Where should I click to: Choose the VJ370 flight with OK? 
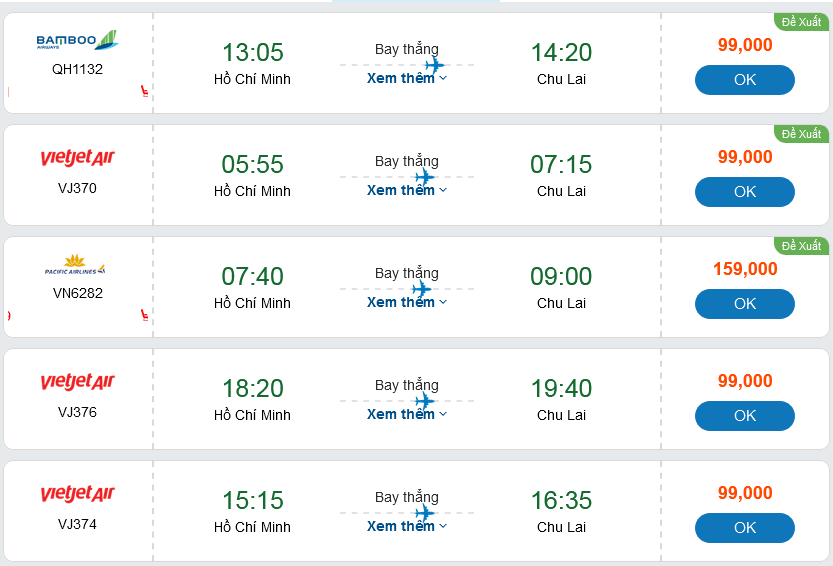click(745, 192)
